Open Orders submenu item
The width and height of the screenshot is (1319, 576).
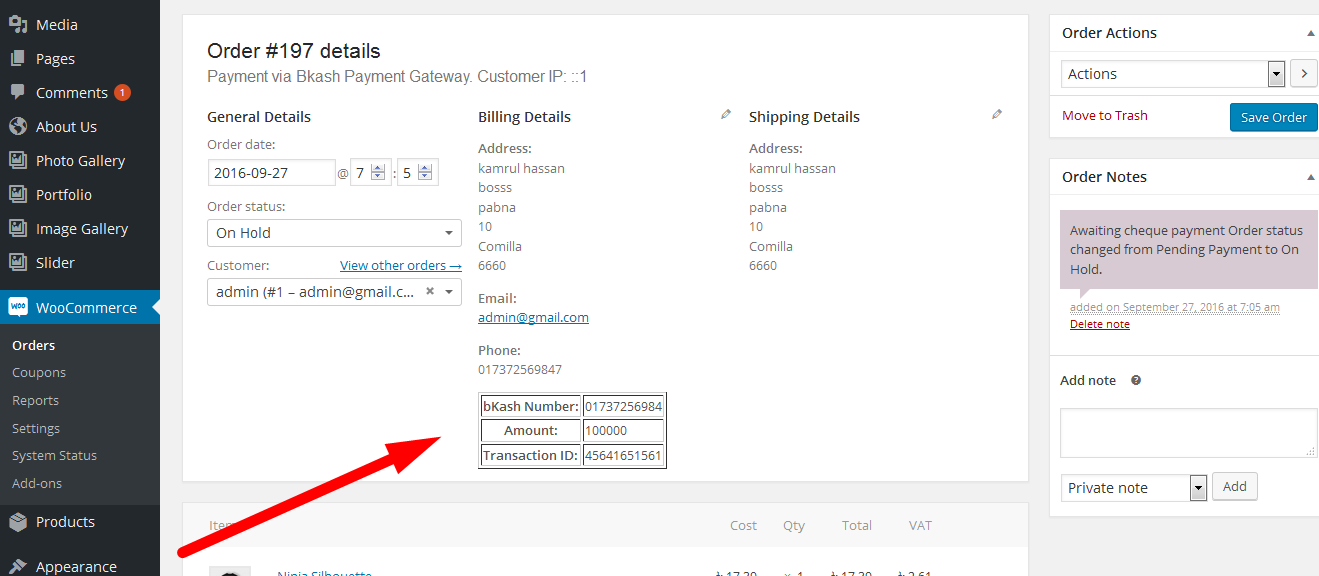tap(33, 345)
